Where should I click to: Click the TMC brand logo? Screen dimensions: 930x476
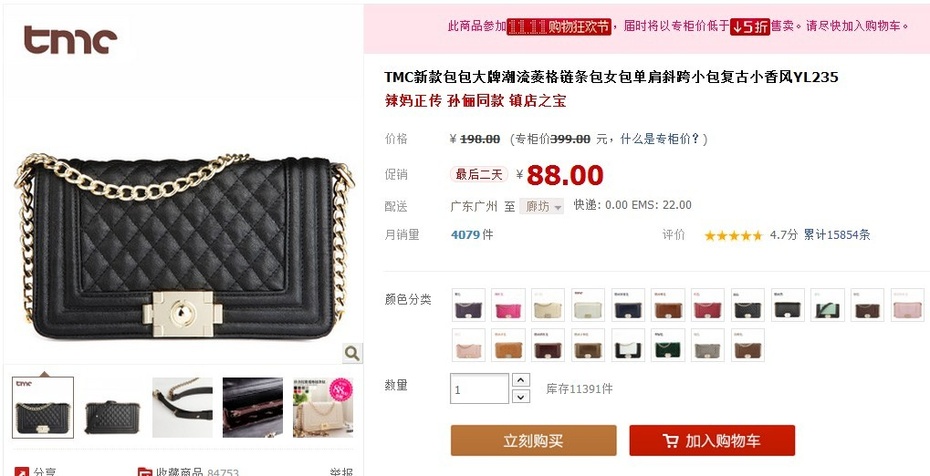coord(70,40)
